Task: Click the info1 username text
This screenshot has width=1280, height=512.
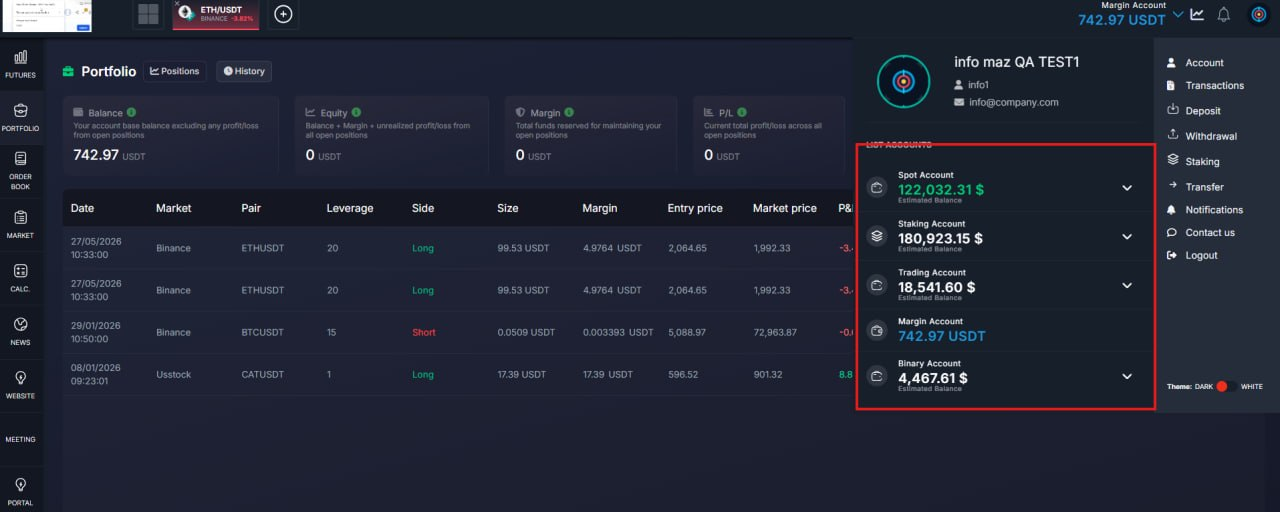Action: (979, 85)
